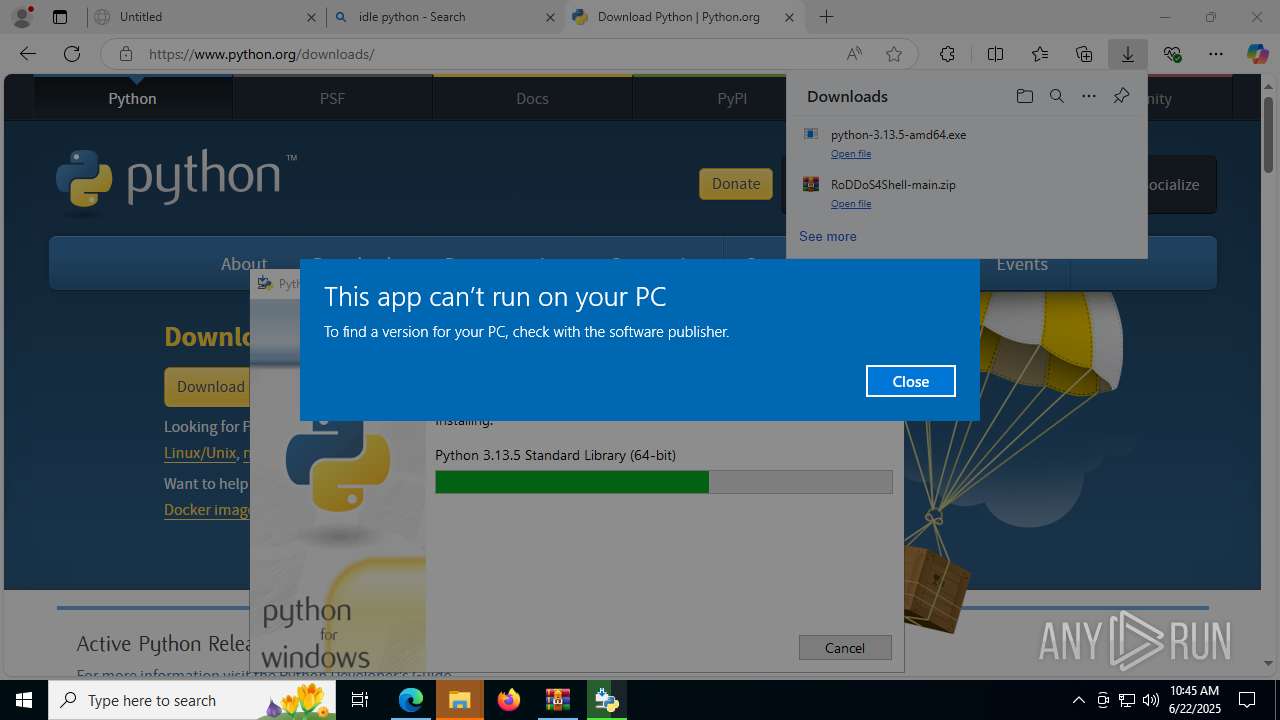Viewport: 1280px width, 720px height.
Task: Close the idle python - Search tab
Action: (550, 17)
